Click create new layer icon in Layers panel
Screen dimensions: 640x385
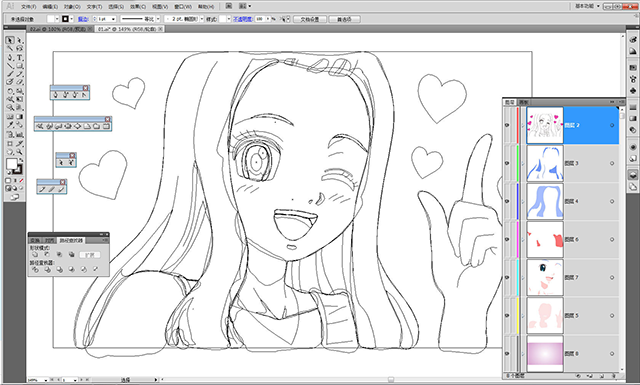(x=601, y=376)
